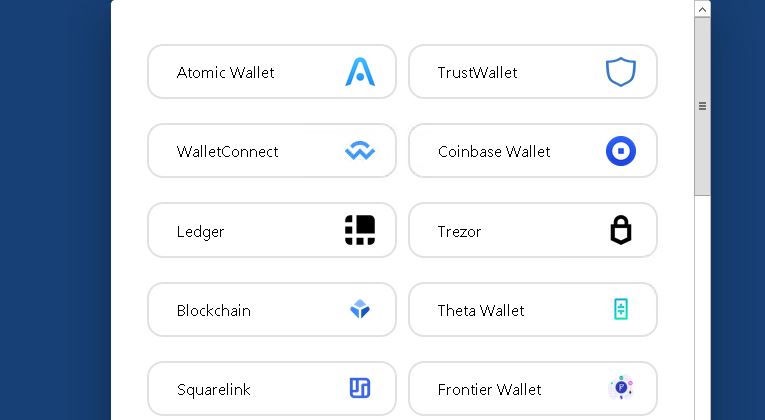Click the Atomic Wallet logo icon
765x420 pixels.
tap(360, 72)
